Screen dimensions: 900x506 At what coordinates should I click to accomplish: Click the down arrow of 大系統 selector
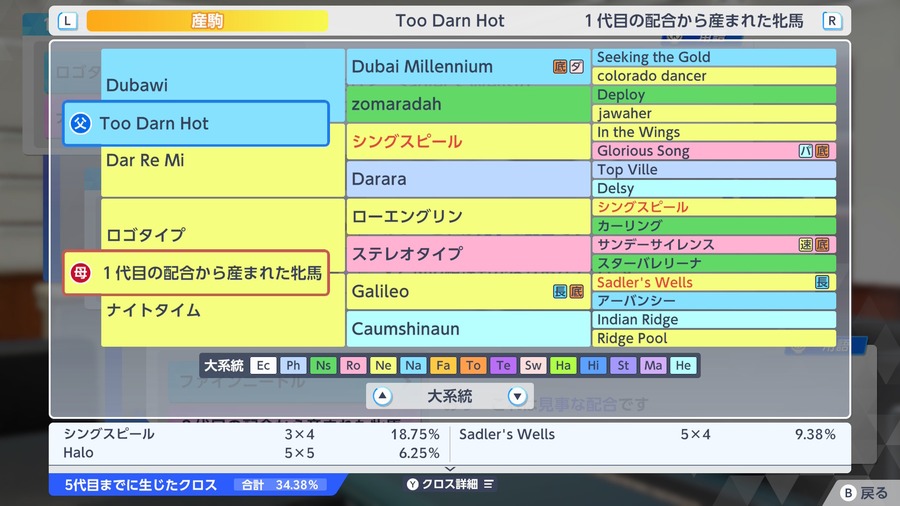[517, 396]
